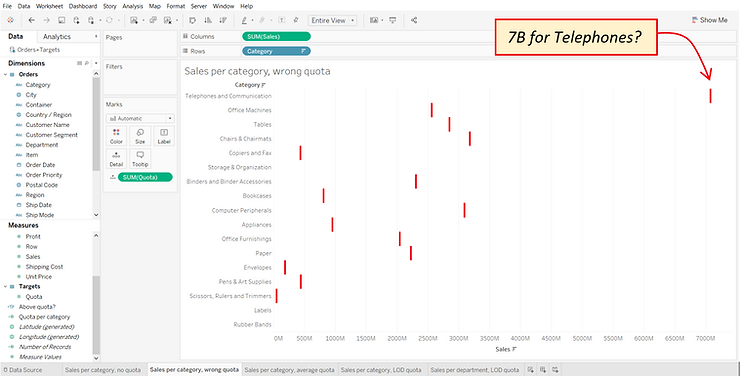This screenshot has height=376, width=740.
Task: Click the Category pill on Rows
Action: tap(276, 51)
